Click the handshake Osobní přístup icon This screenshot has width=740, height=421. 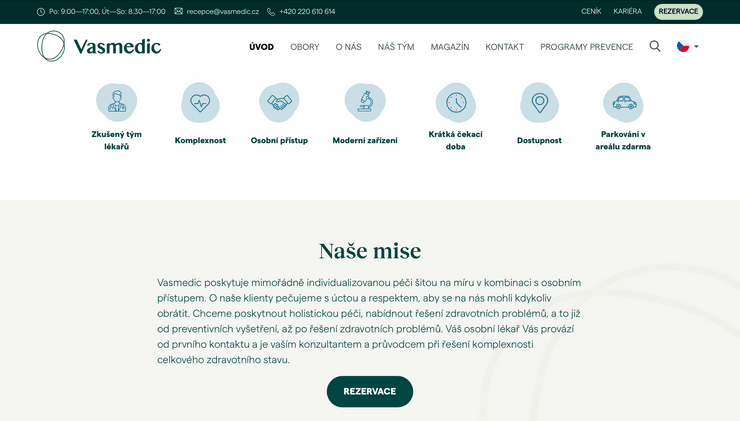(279, 102)
